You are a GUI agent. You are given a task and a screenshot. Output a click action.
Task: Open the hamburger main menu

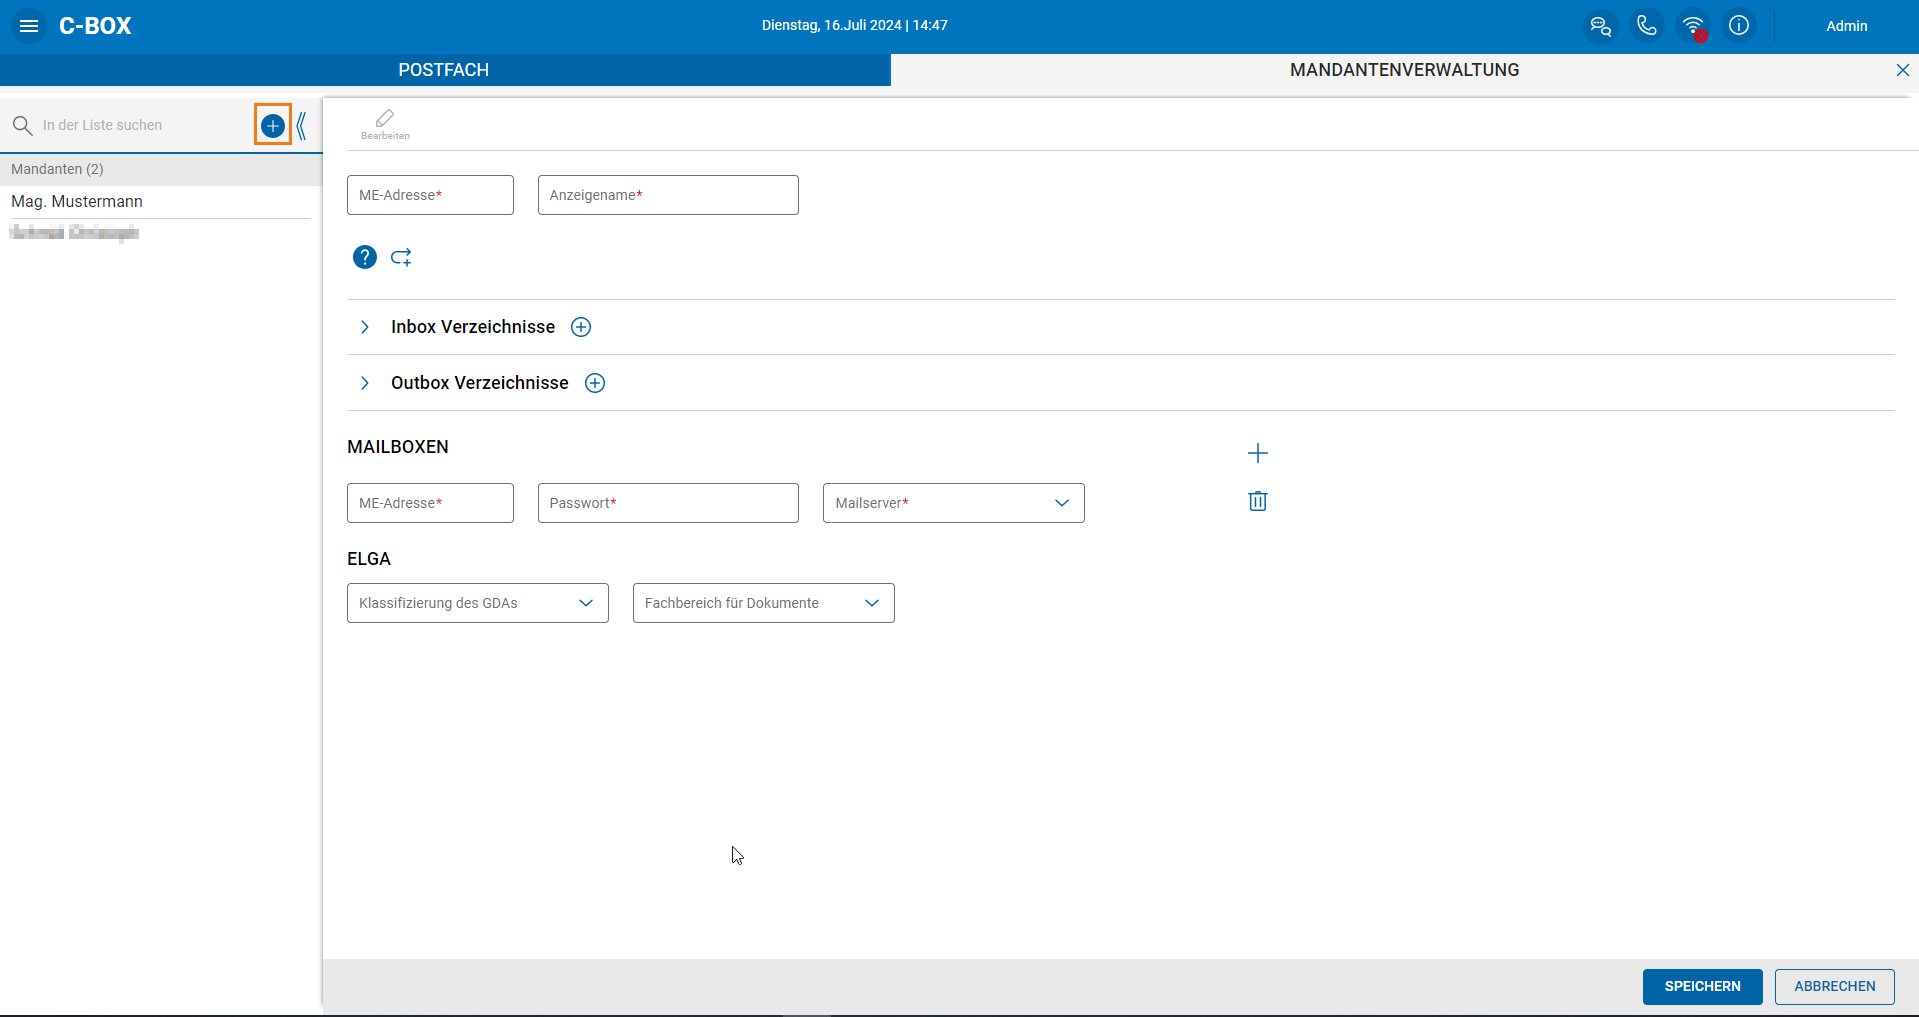coord(29,26)
